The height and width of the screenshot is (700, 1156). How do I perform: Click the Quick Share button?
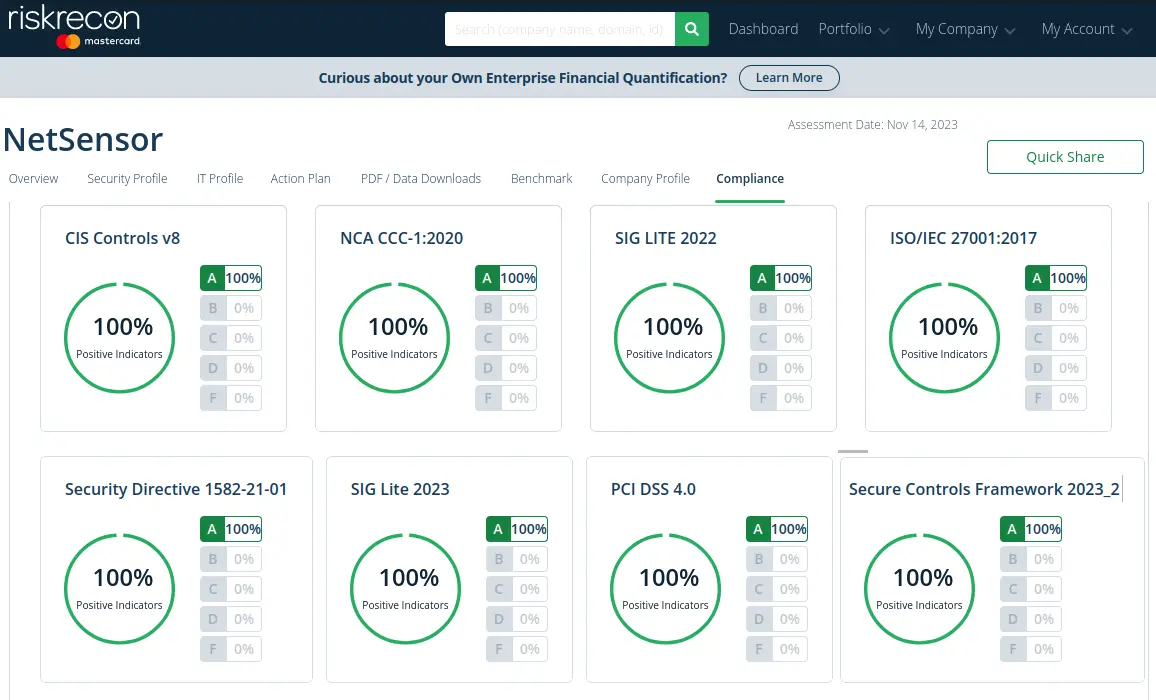click(1065, 157)
